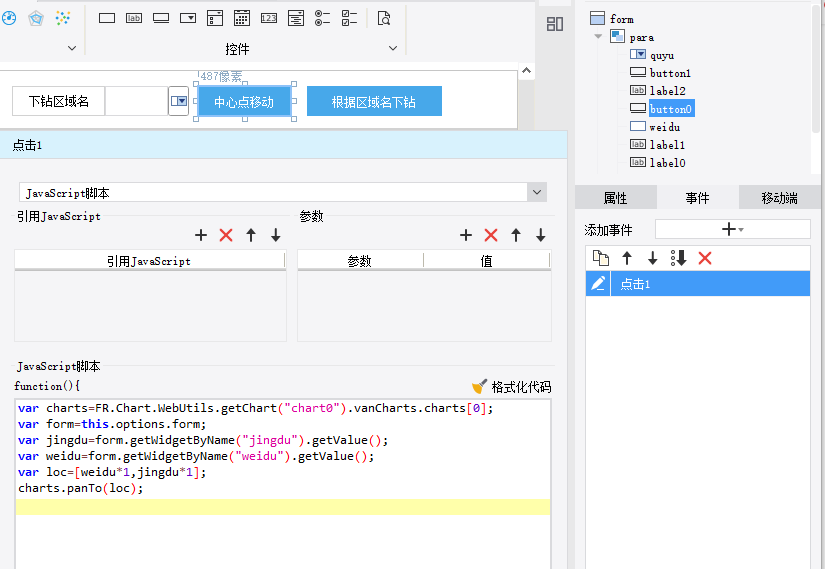
Task: Move the 点击1 event up in list
Action: [x=627, y=258]
